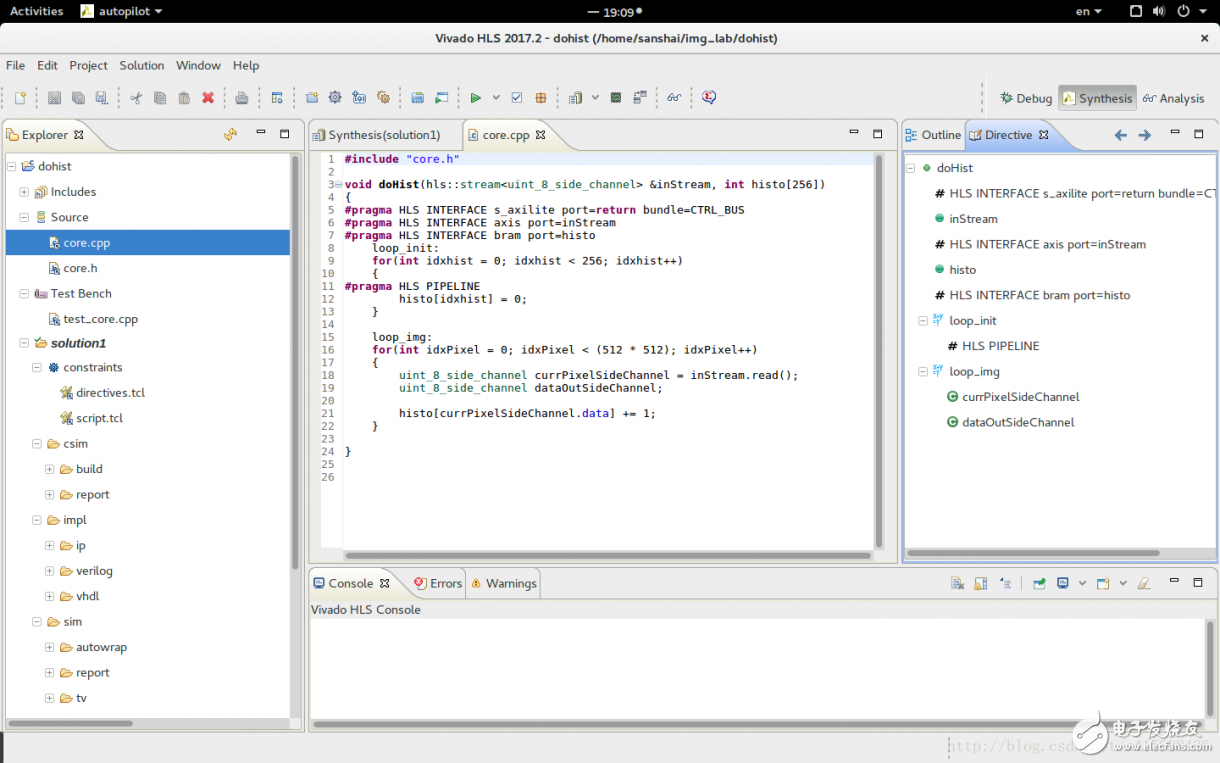
Task: Collapse the dohist project tree node
Action: [11, 166]
